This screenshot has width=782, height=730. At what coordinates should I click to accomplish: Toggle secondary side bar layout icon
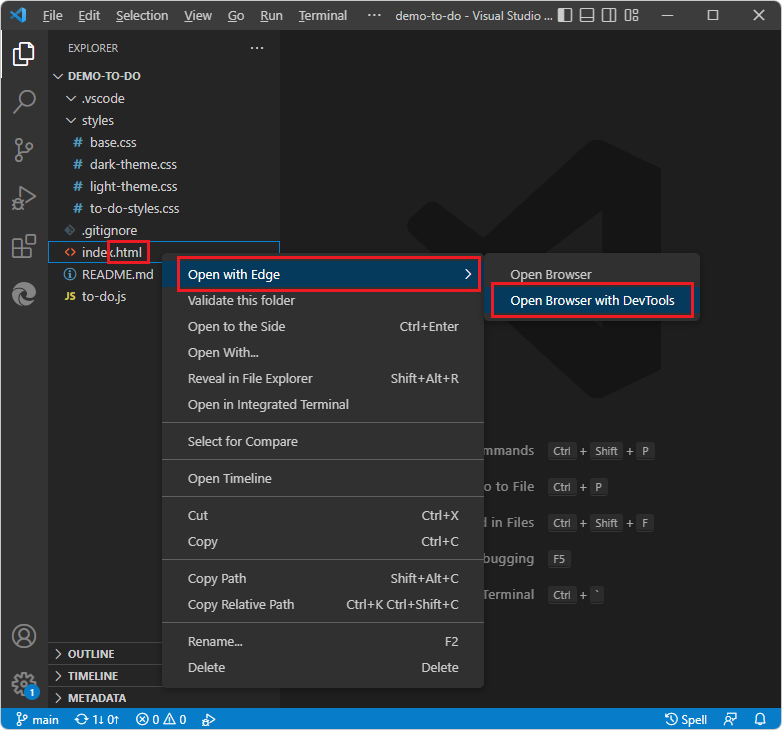(609, 15)
